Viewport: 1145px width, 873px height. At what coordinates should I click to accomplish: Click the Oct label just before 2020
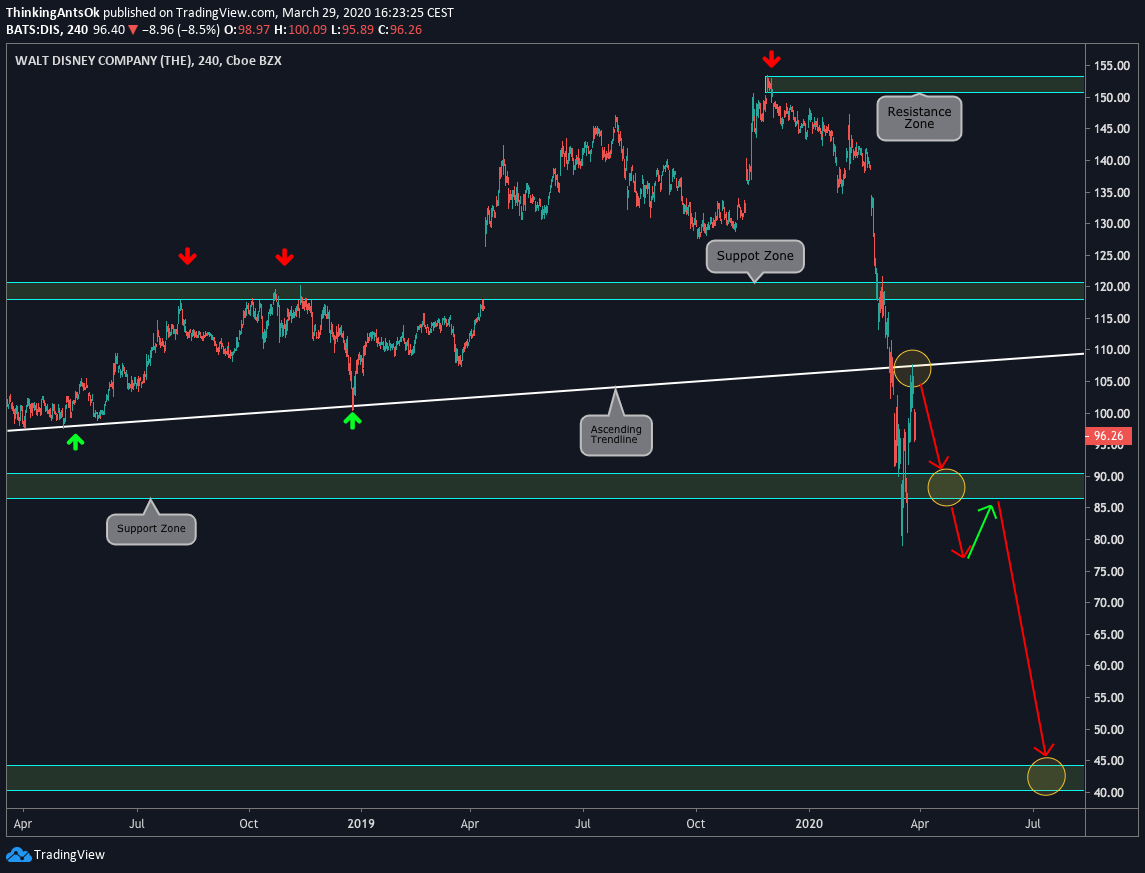(696, 823)
